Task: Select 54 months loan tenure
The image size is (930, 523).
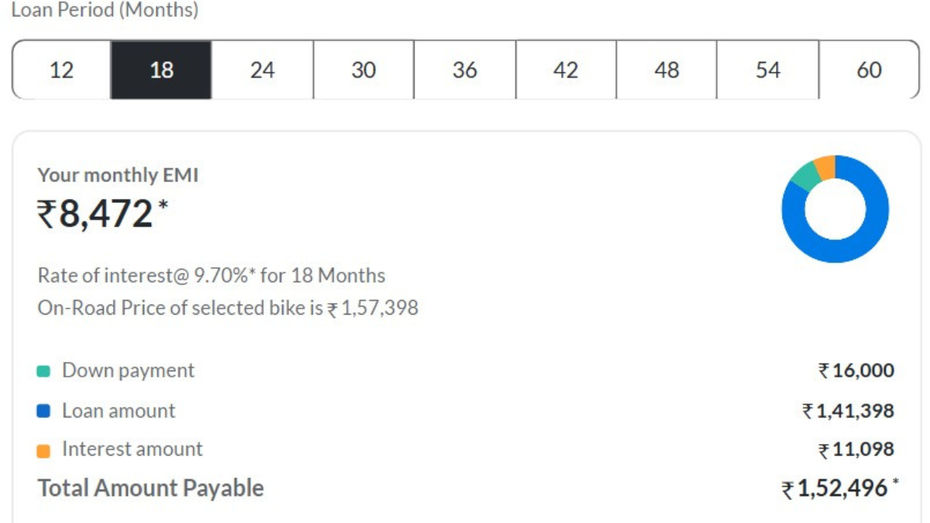Action: [x=768, y=70]
